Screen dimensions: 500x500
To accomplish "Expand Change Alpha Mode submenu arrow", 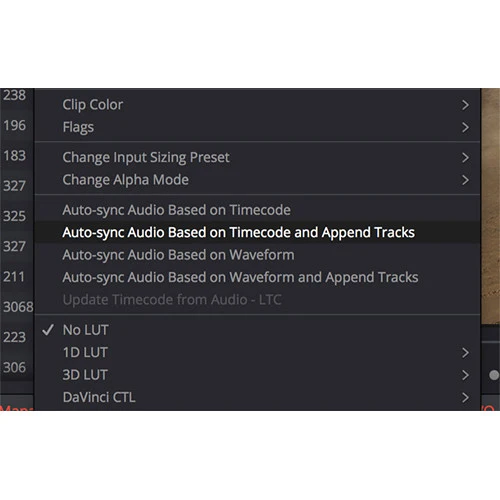I will [465, 180].
